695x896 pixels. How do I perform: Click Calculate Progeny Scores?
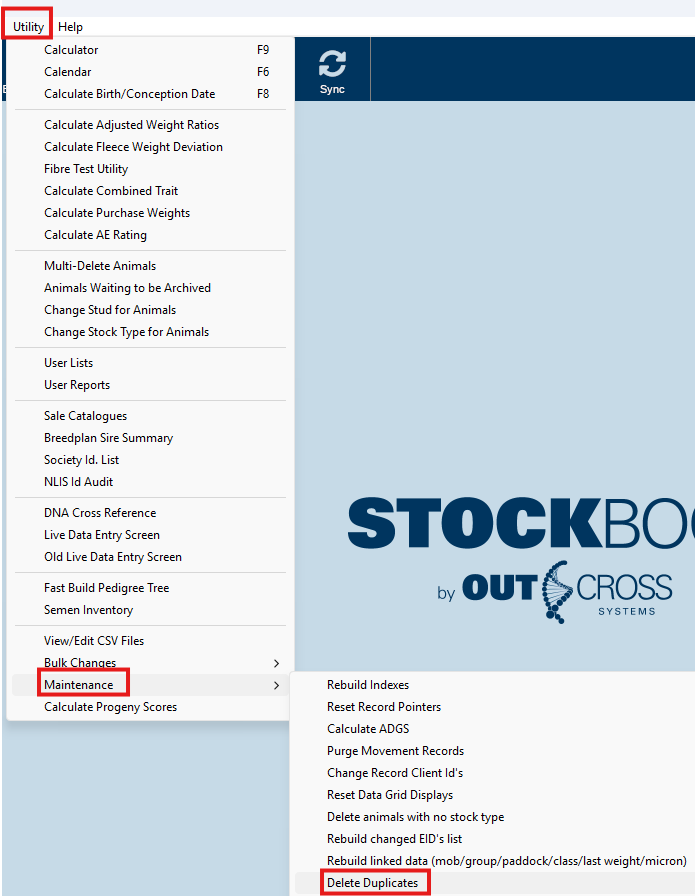point(110,707)
